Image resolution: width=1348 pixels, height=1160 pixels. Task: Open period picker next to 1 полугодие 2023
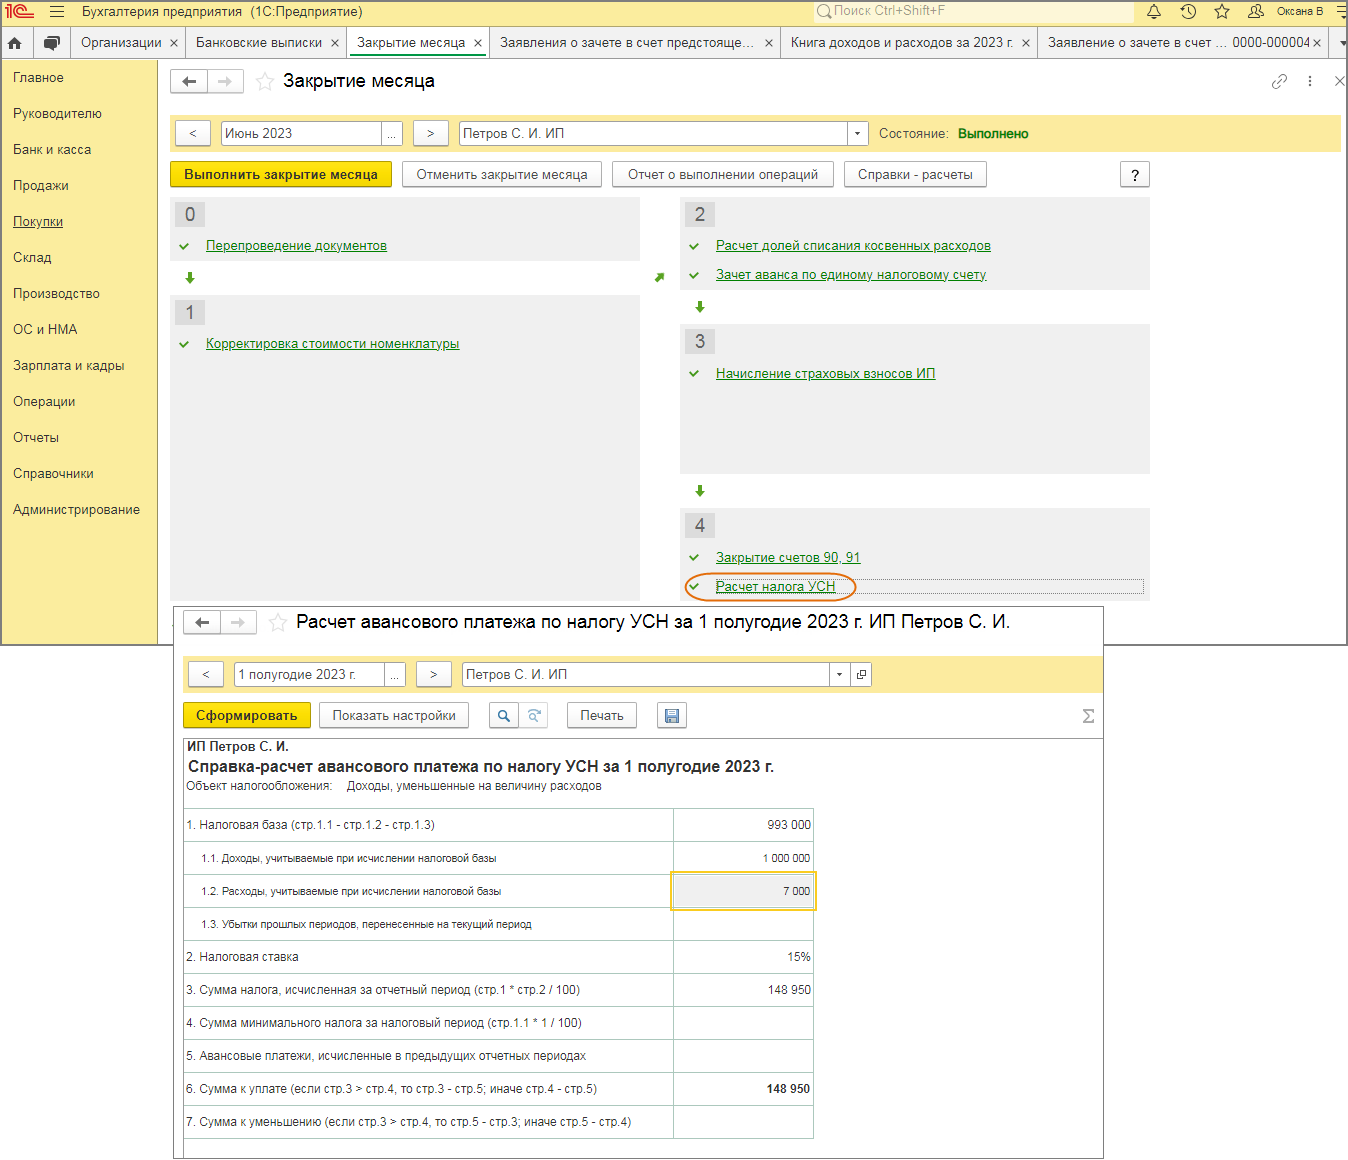point(395,674)
